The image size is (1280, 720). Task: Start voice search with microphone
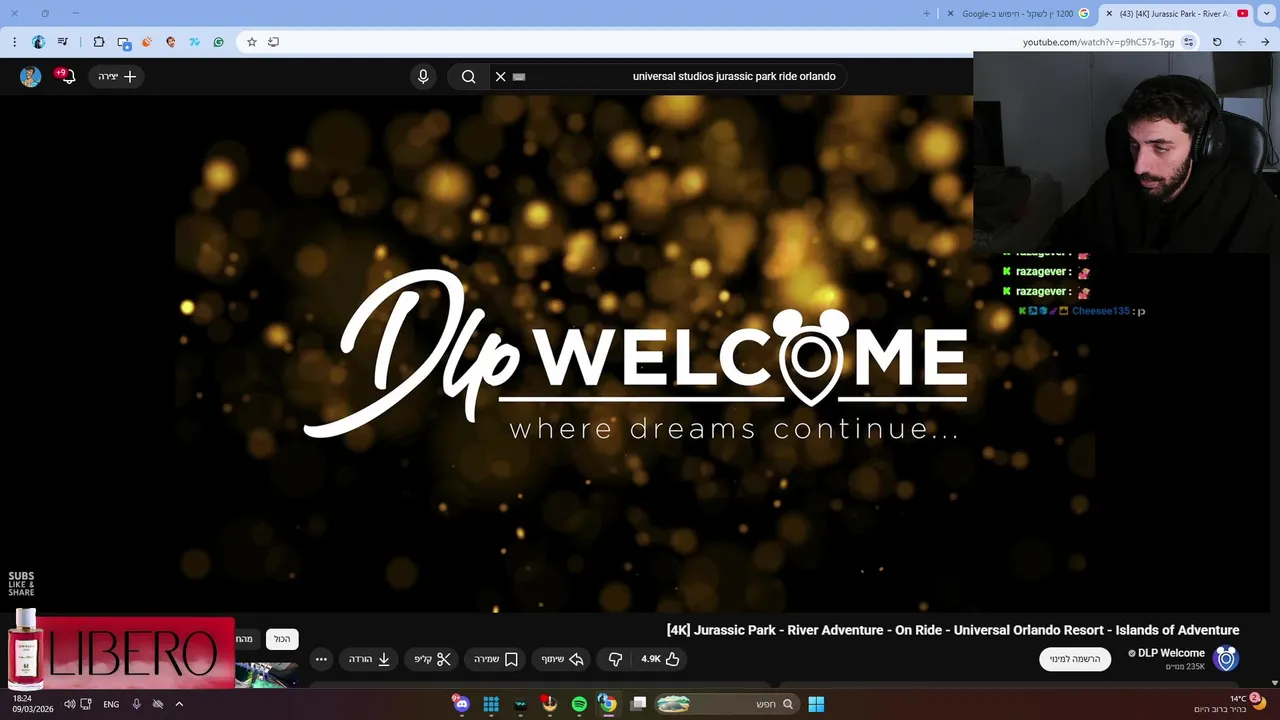pos(423,76)
